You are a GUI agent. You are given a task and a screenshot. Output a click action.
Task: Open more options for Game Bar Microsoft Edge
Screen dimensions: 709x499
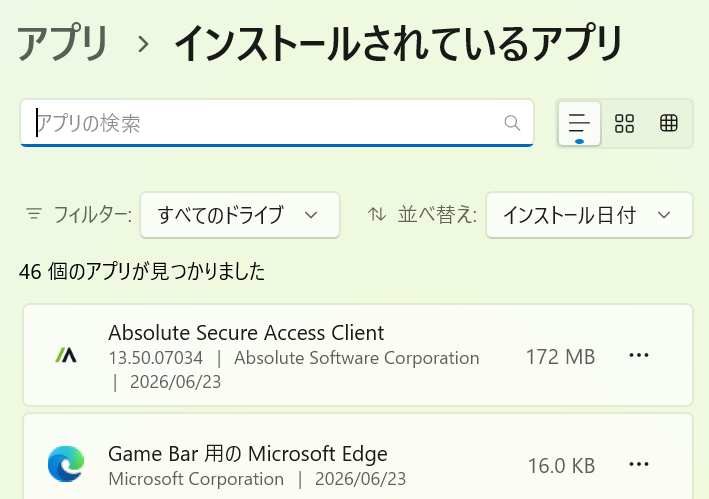(x=638, y=464)
